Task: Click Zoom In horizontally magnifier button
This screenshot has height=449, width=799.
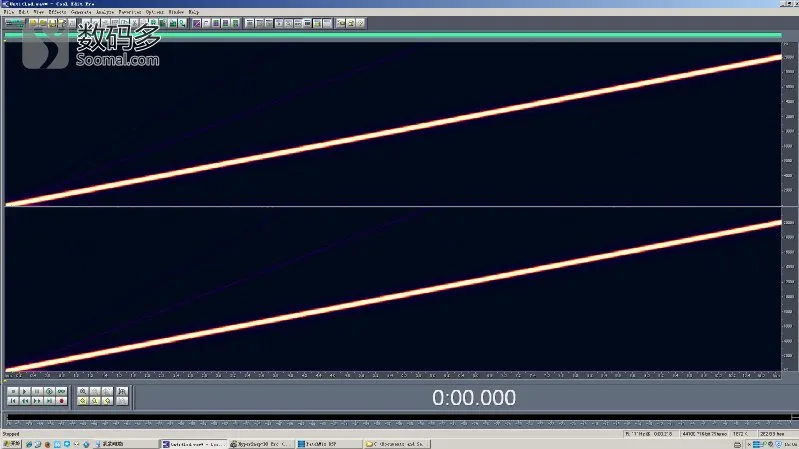Action: tap(83, 391)
